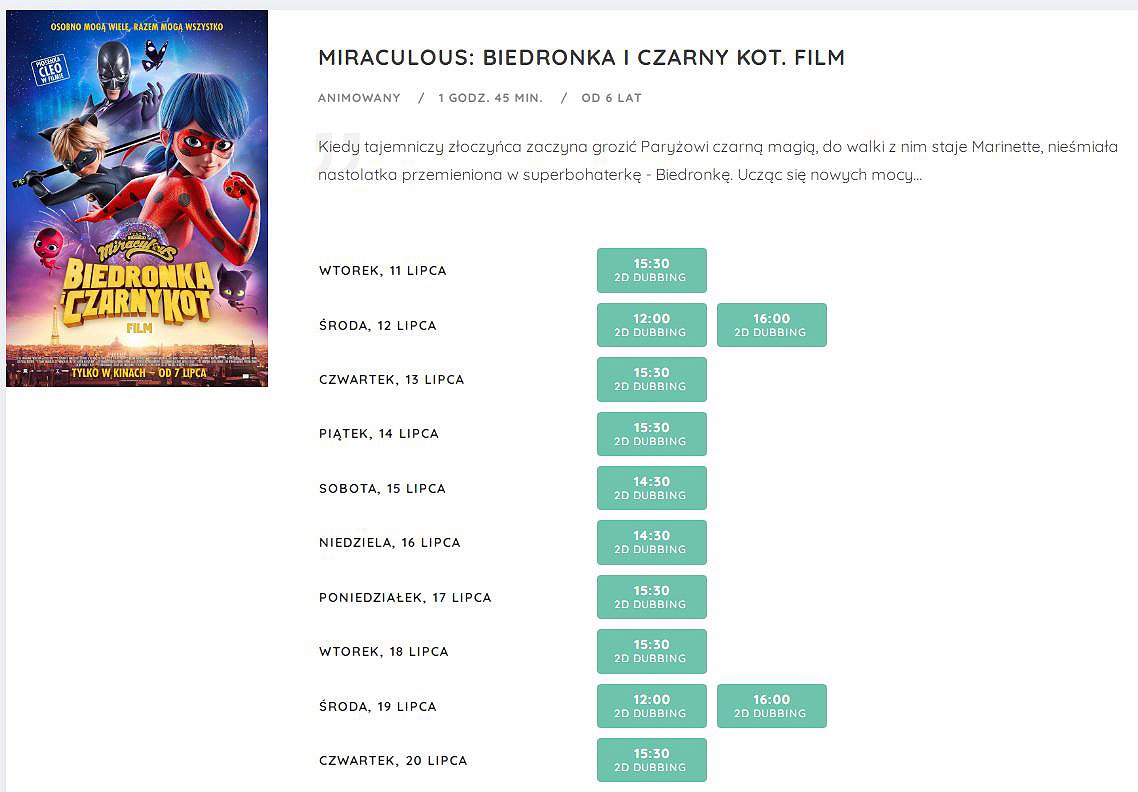Image resolution: width=1138 pixels, height=792 pixels.
Task: Select Tuesday 11 July 15:30 showtime
Action: pyautogui.click(x=651, y=270)
